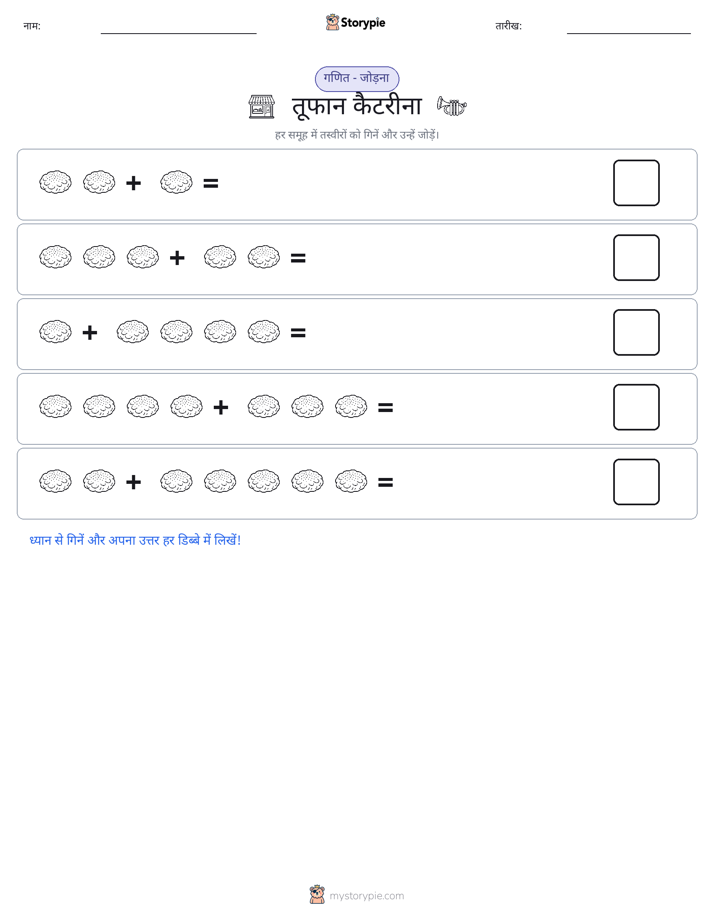Open the mystorypie.com footer link
This screenshot has height=924, width=714.
366,896
